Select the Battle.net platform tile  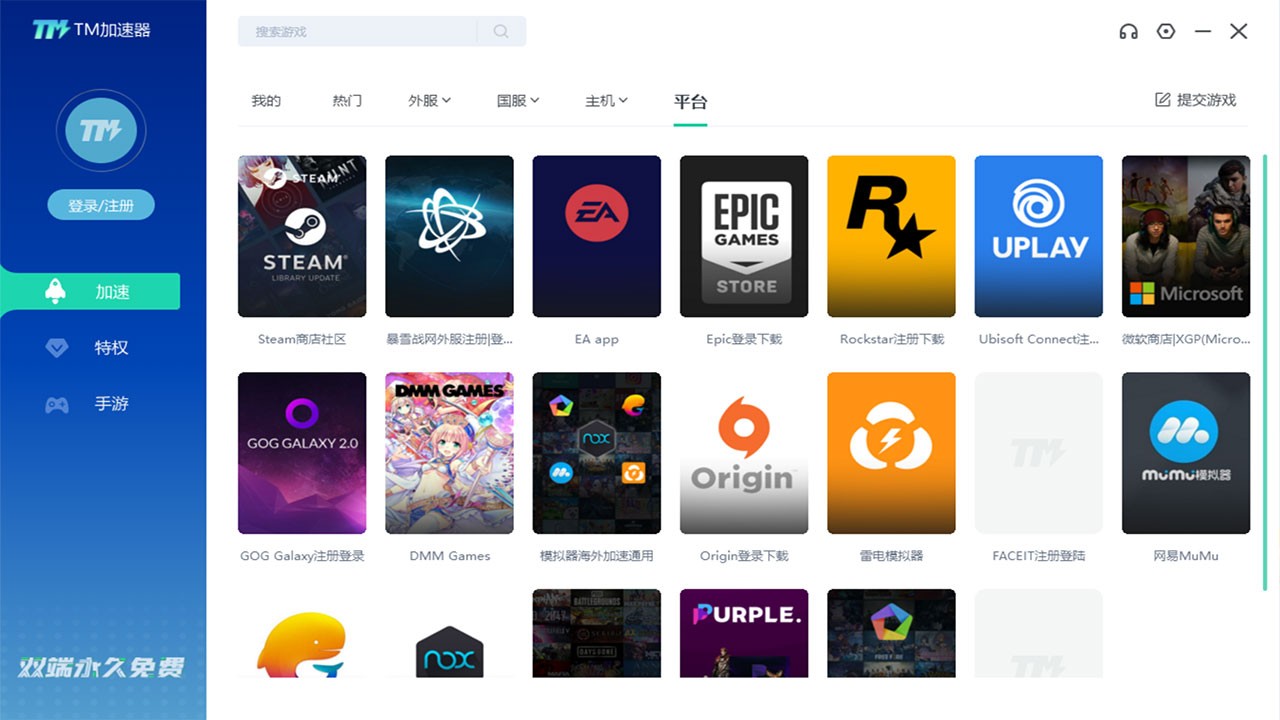tap(449, 236)
